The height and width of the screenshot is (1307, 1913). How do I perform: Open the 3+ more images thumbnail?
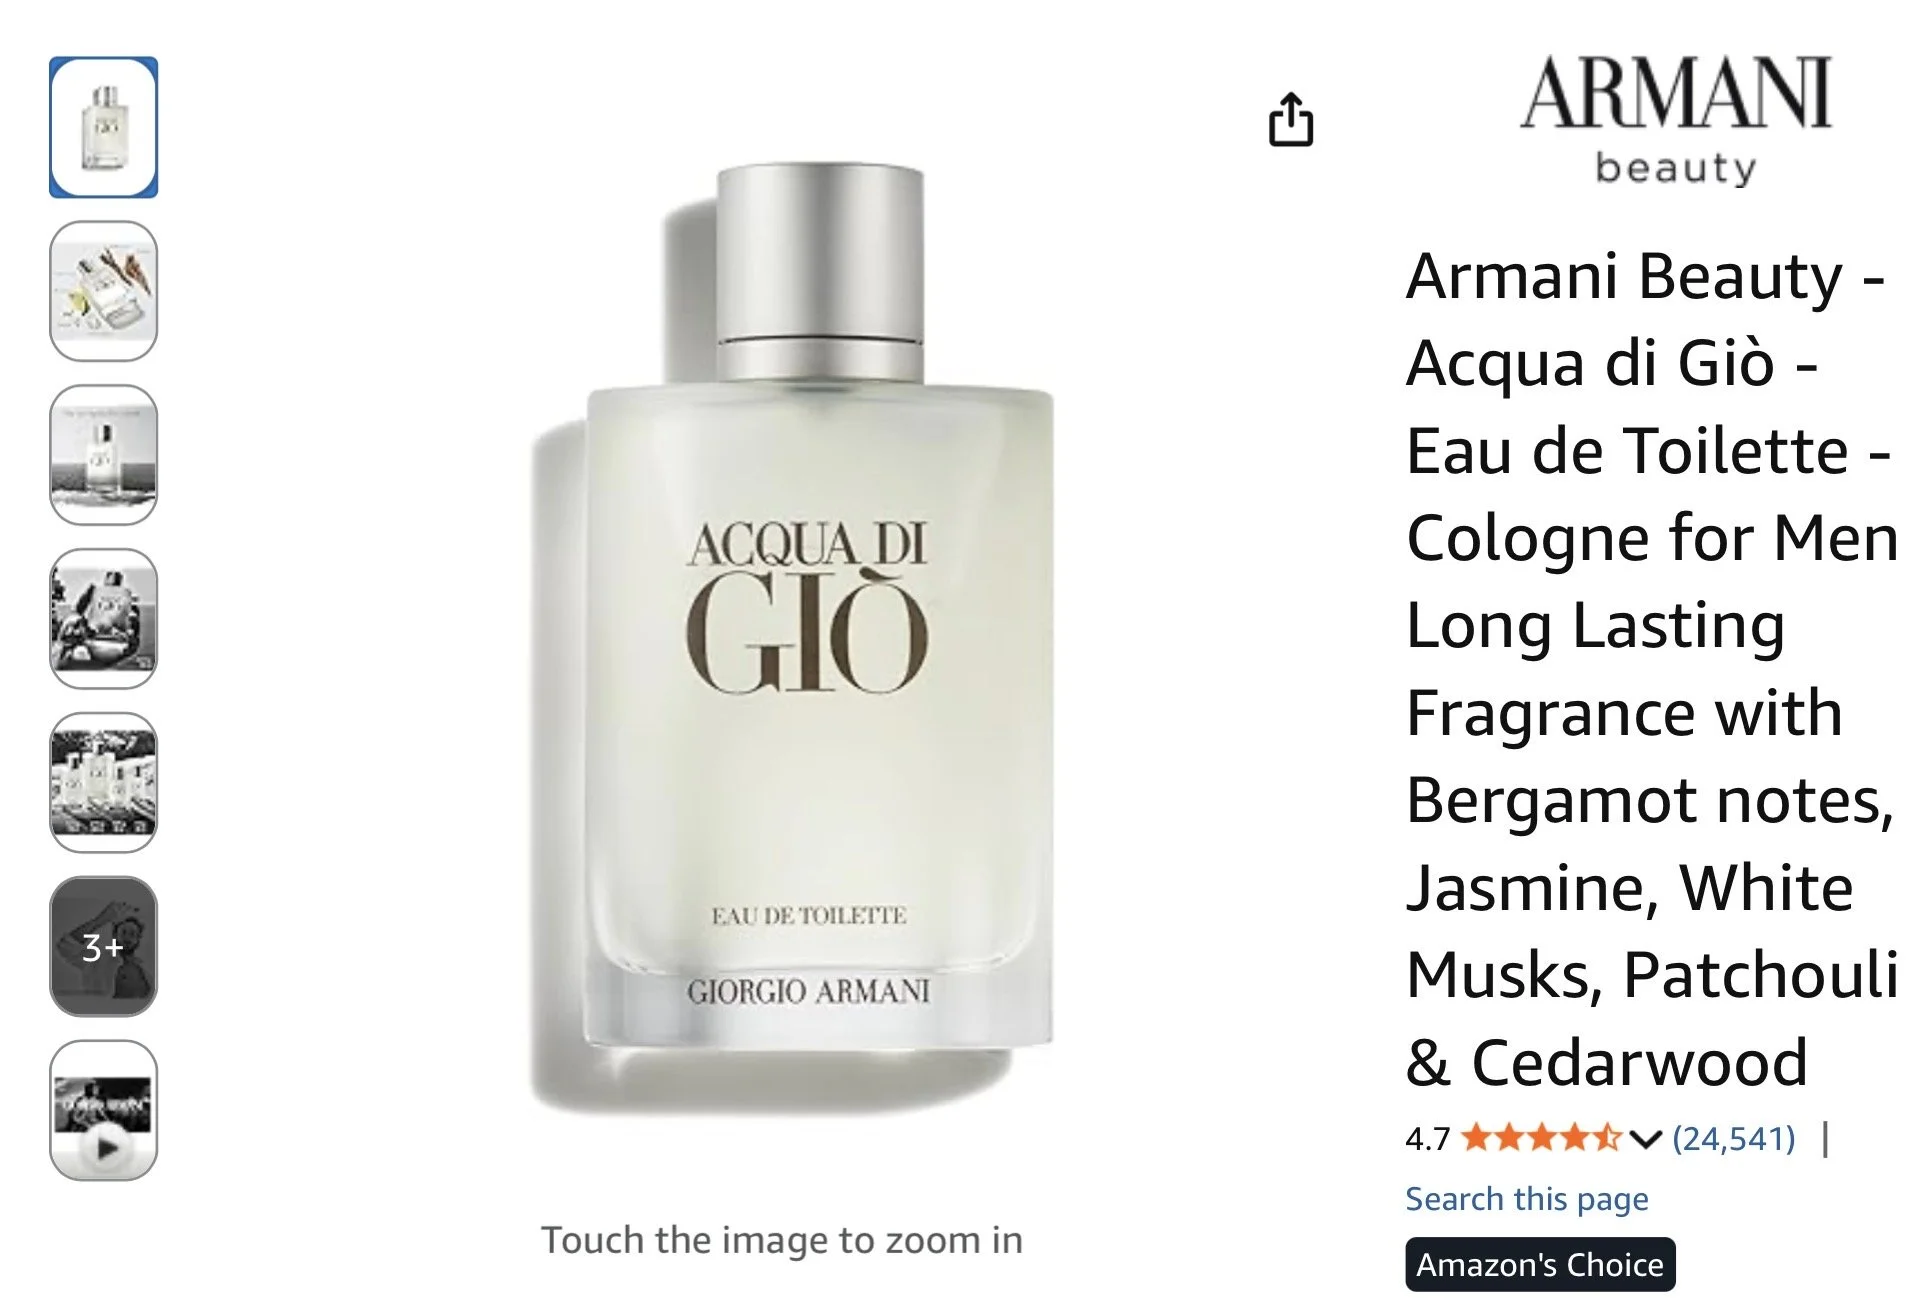click(x=104, y=946)
